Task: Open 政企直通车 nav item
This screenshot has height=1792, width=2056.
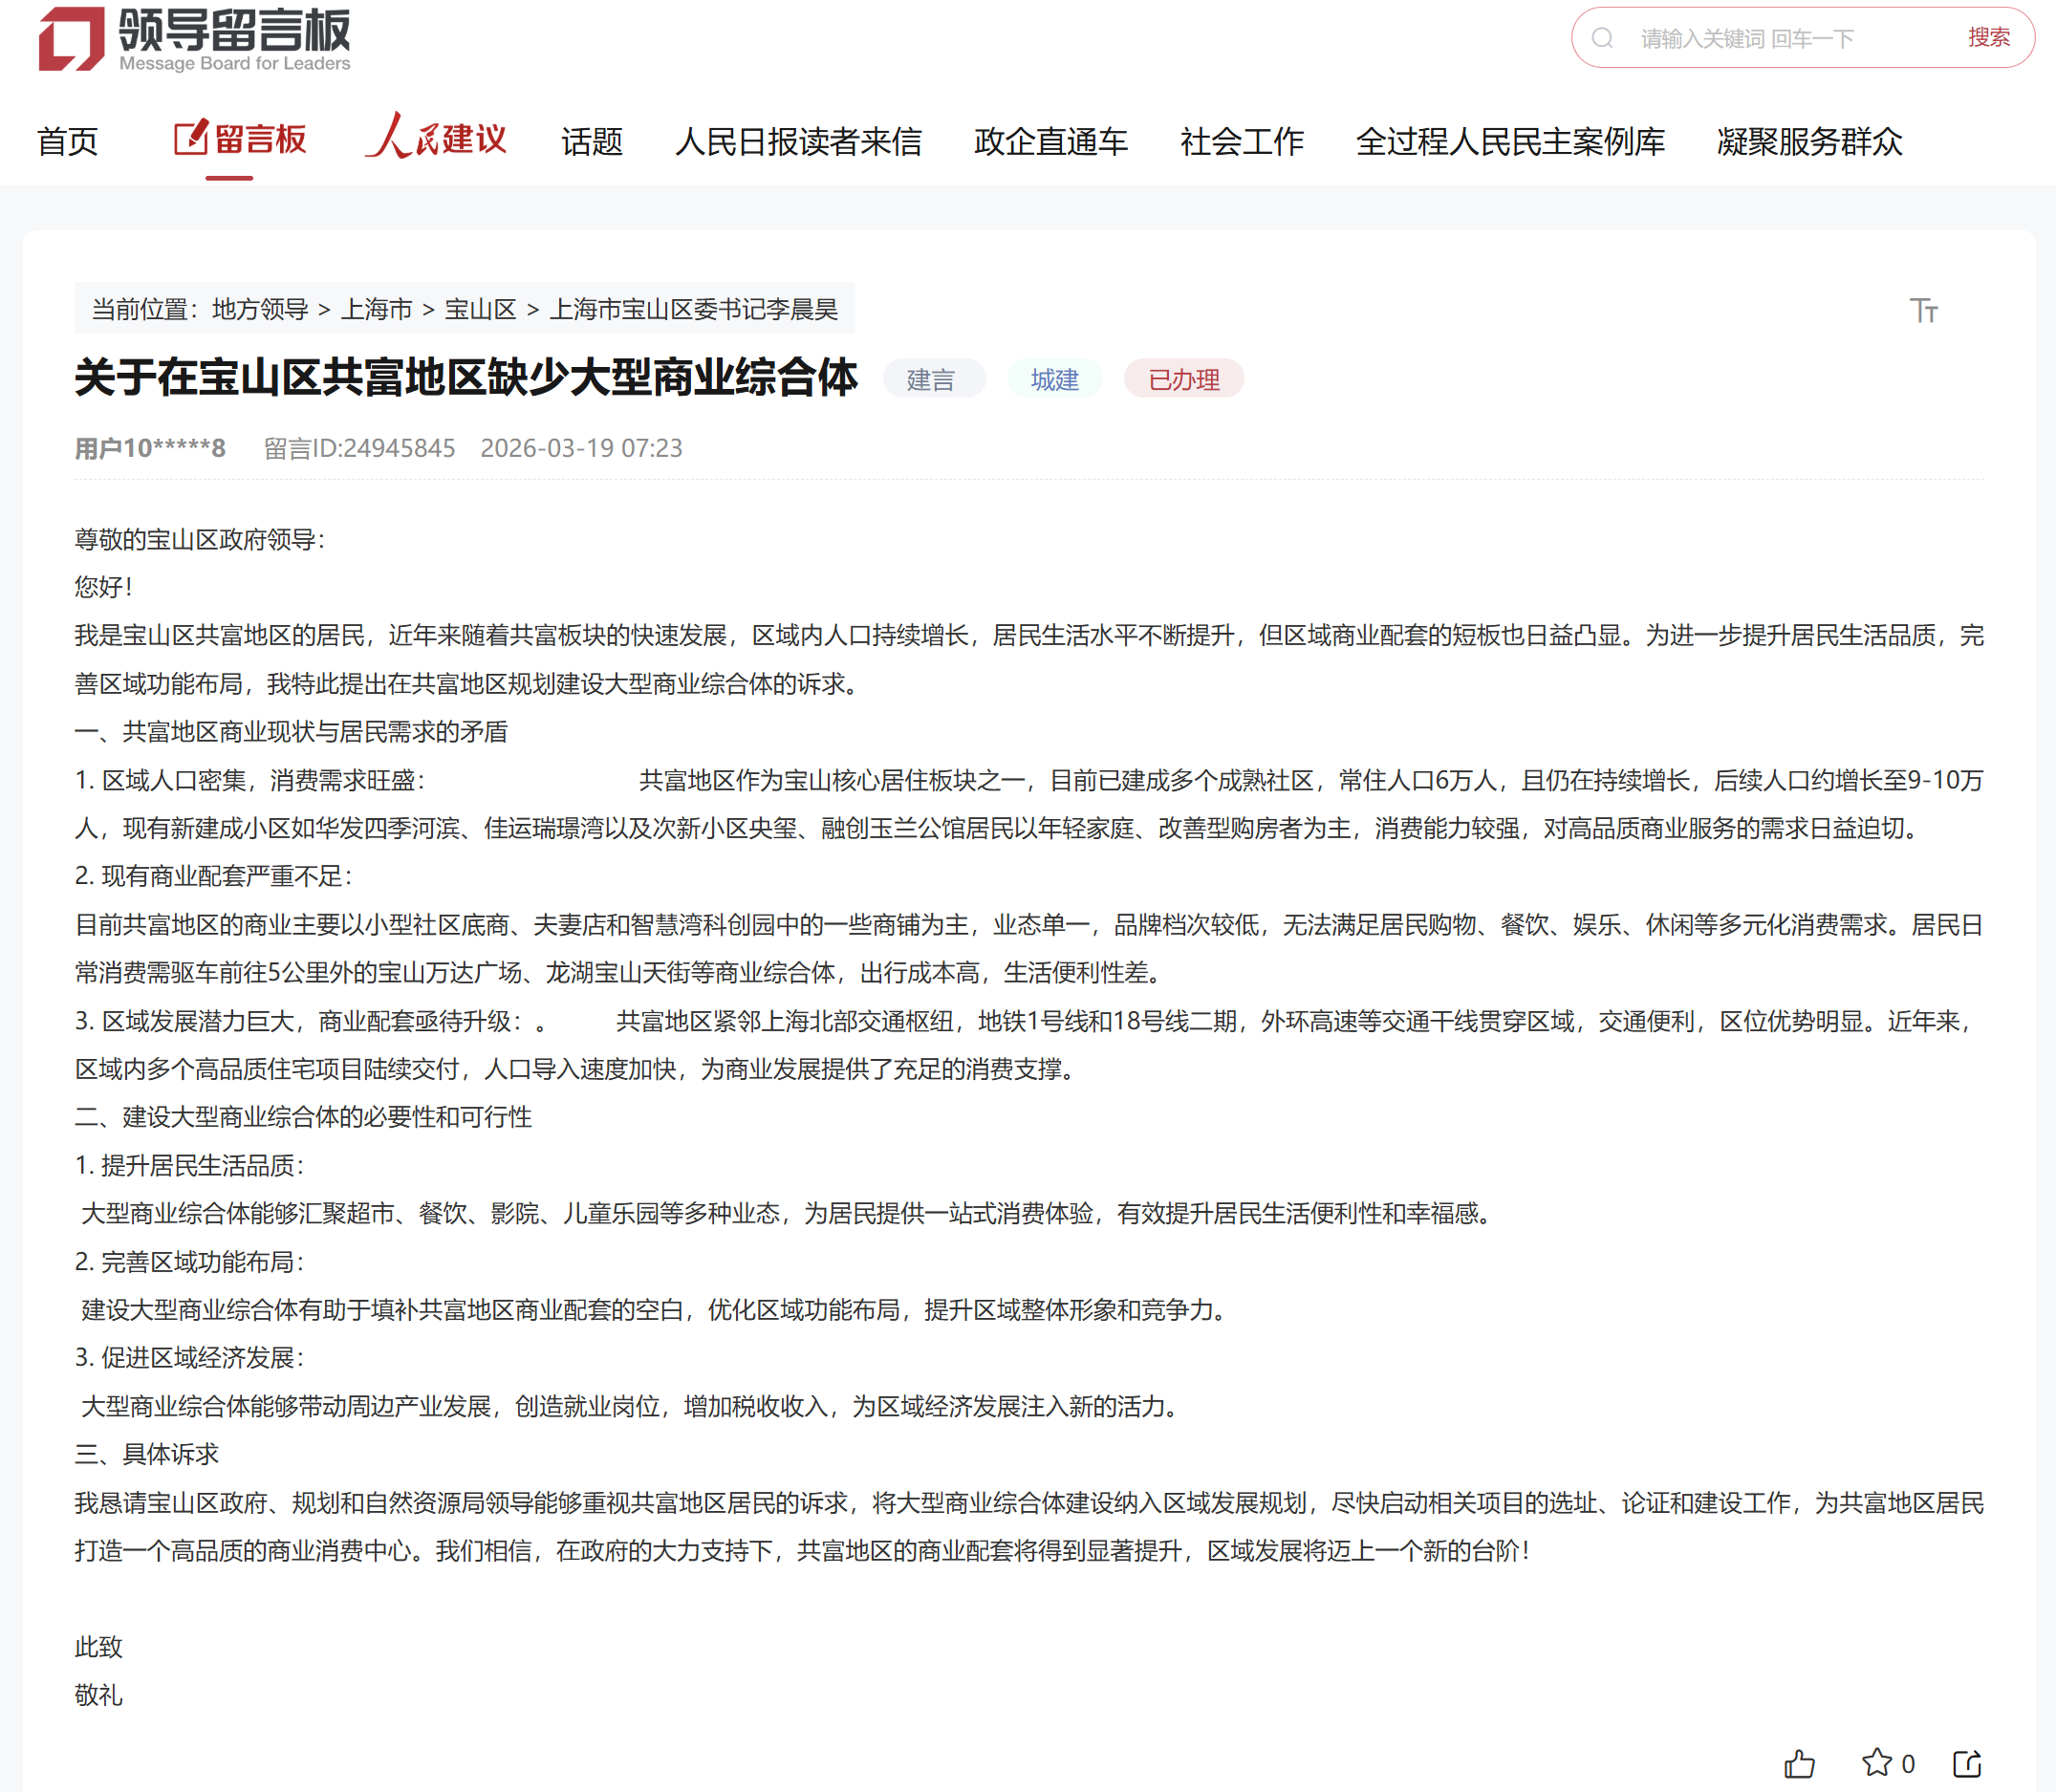Action: pyautogui.click(x=1051, y=141)
